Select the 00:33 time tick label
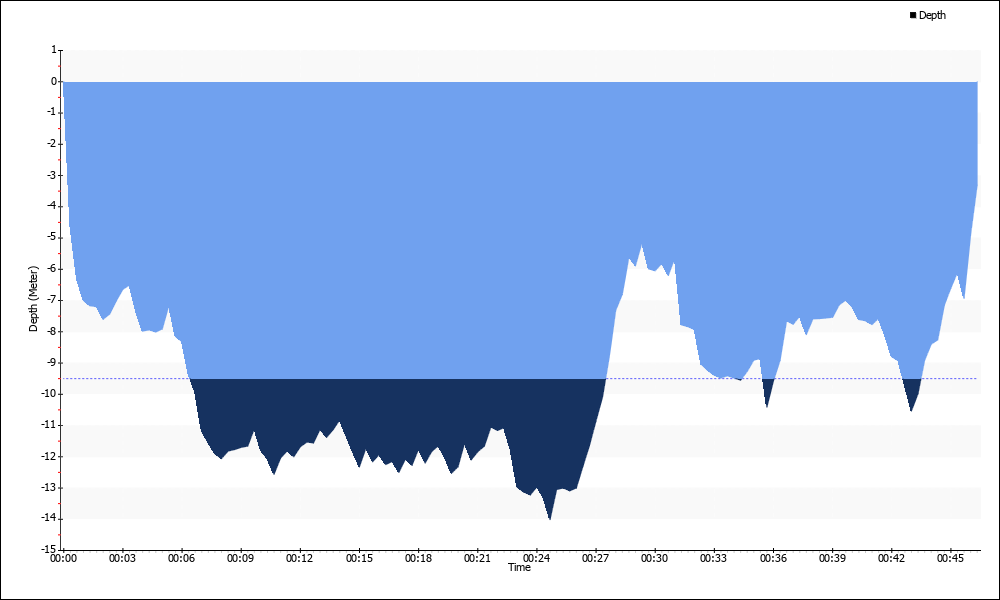The width and height of the screenshot is (1000, 600). pyautogui.click(x=714, y=559)
